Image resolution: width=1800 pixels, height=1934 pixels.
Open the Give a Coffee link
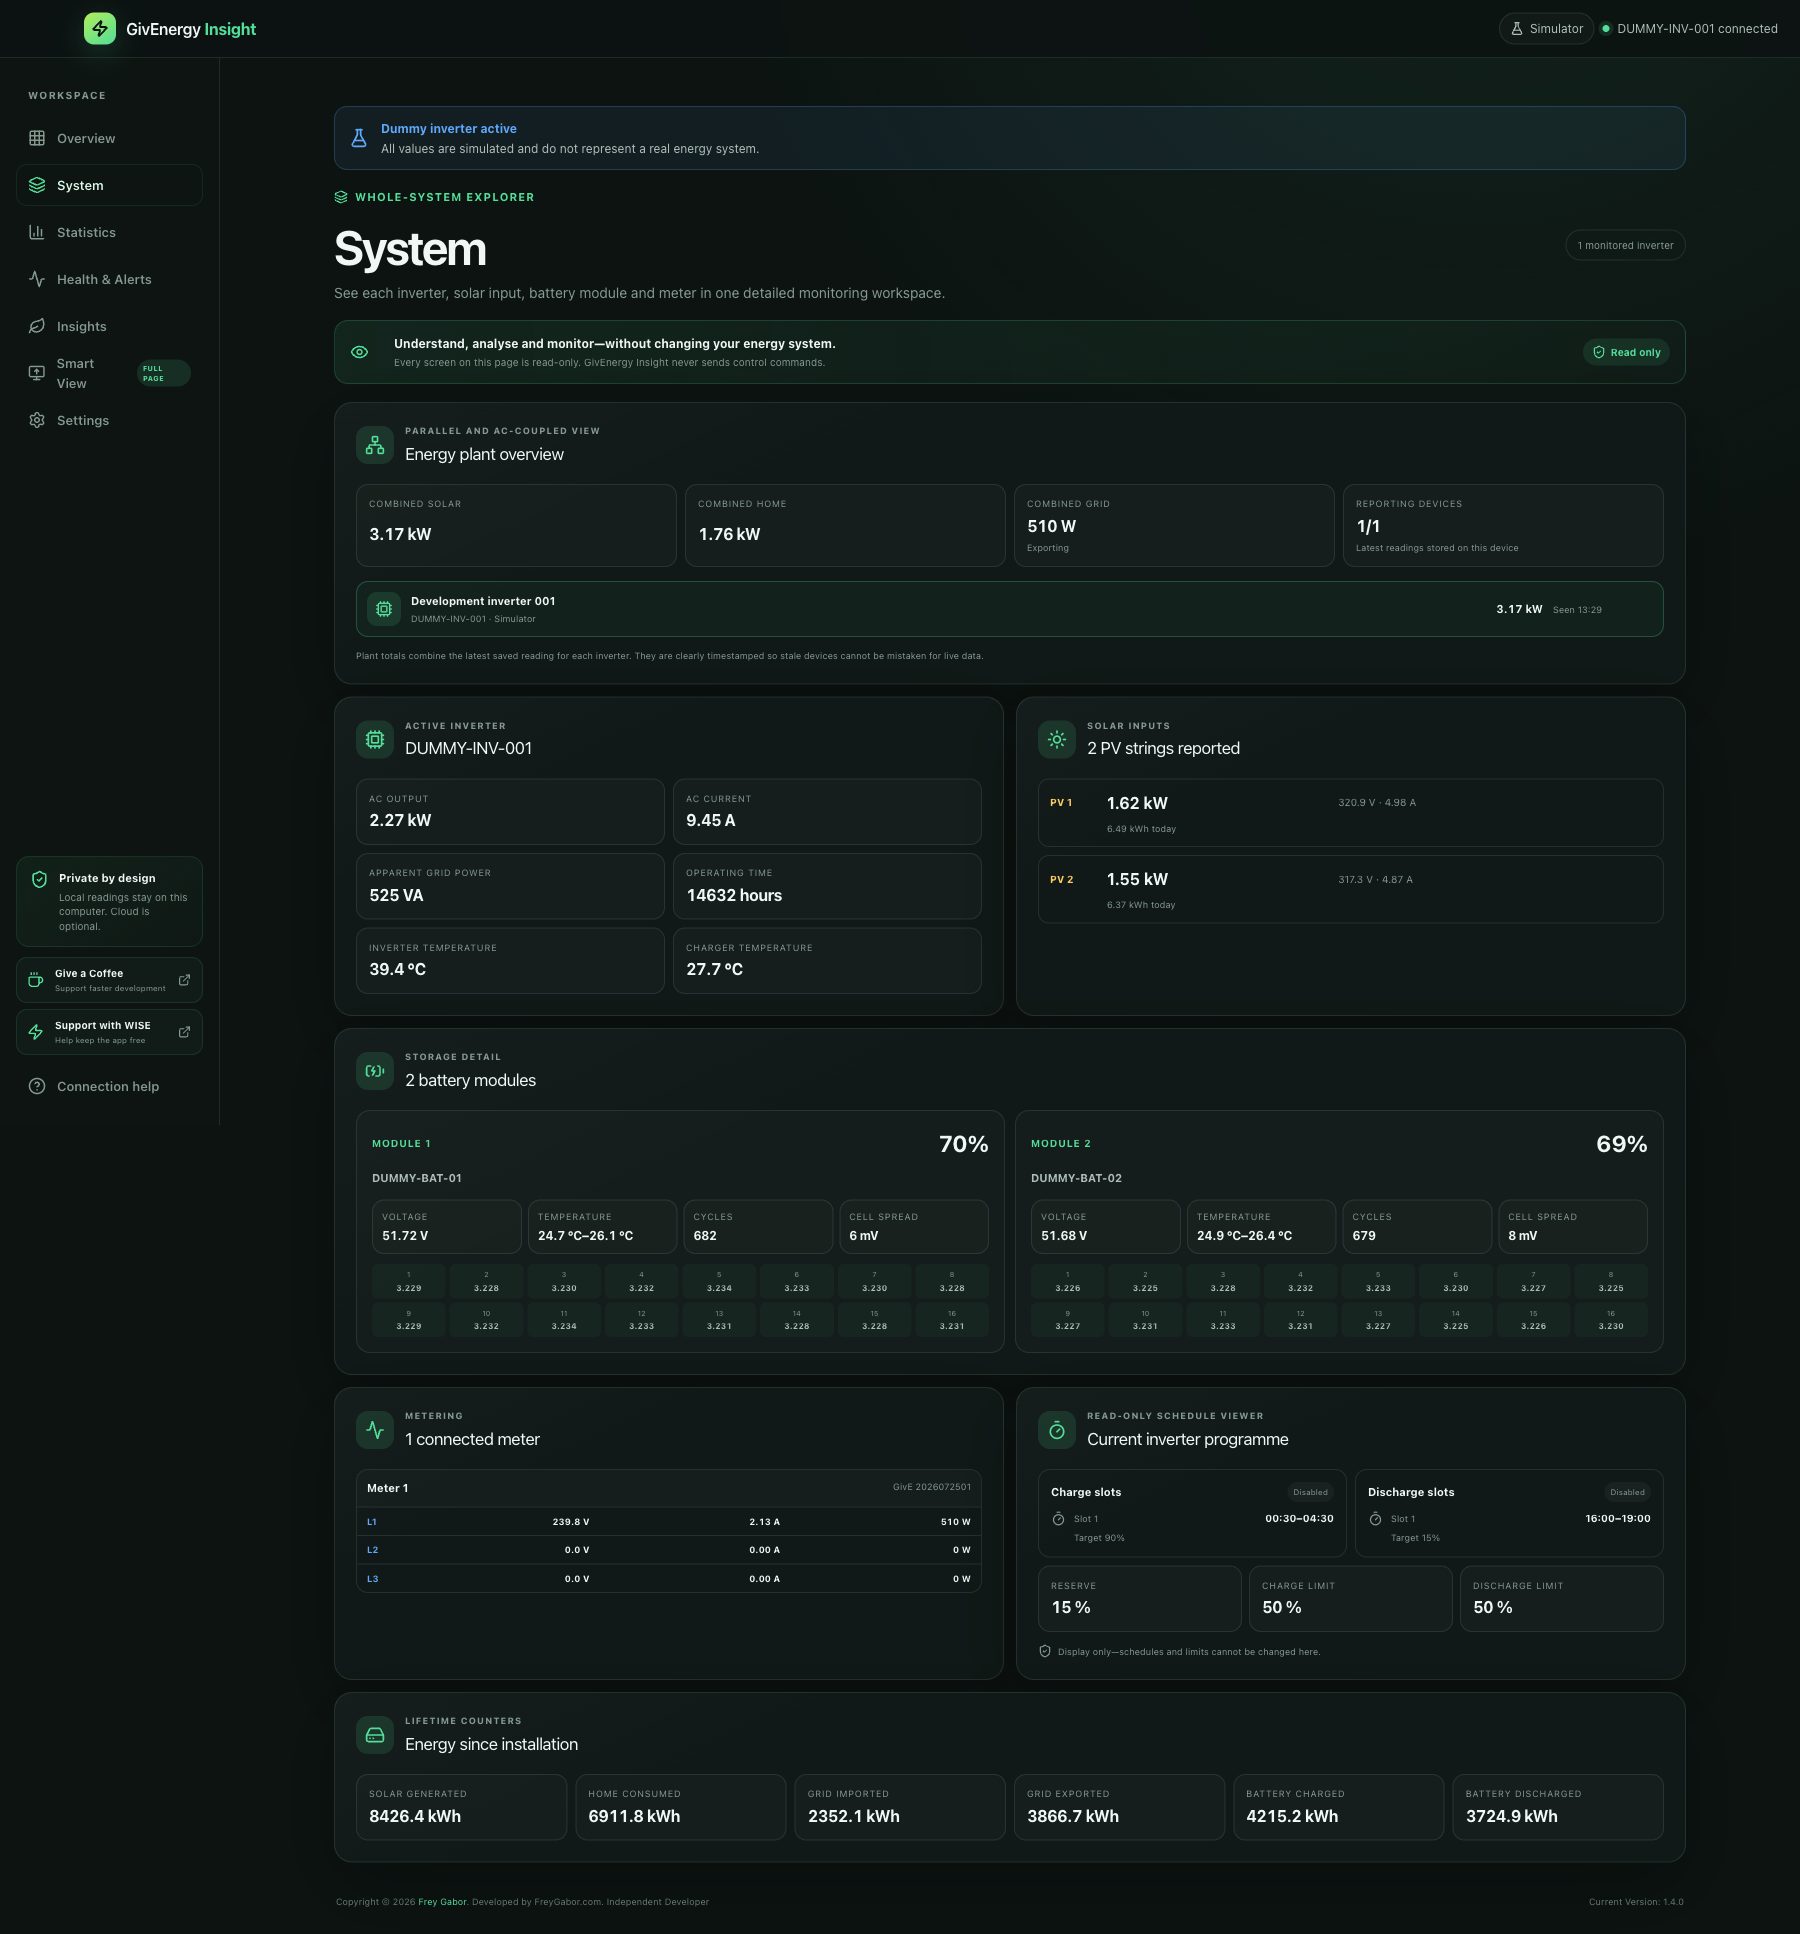tap(109, 980)
